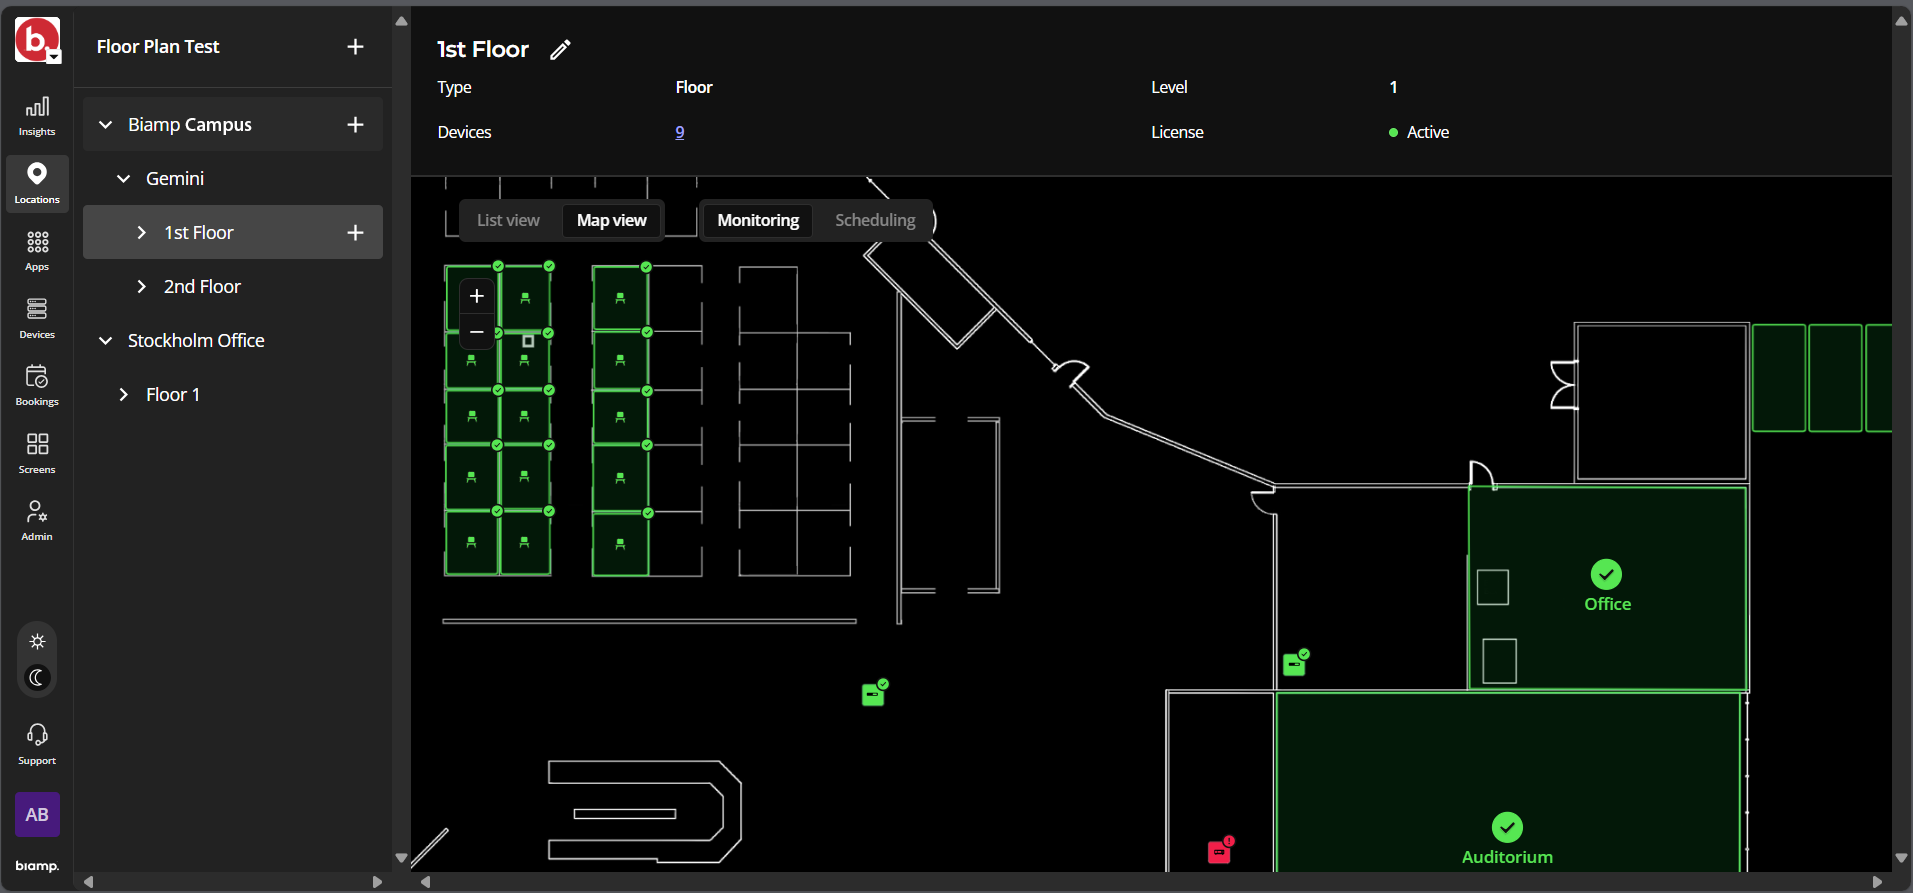This screenshot has width=1913, height=893.
Task: Zoom out on the floor map
Action: click(477, 332)
